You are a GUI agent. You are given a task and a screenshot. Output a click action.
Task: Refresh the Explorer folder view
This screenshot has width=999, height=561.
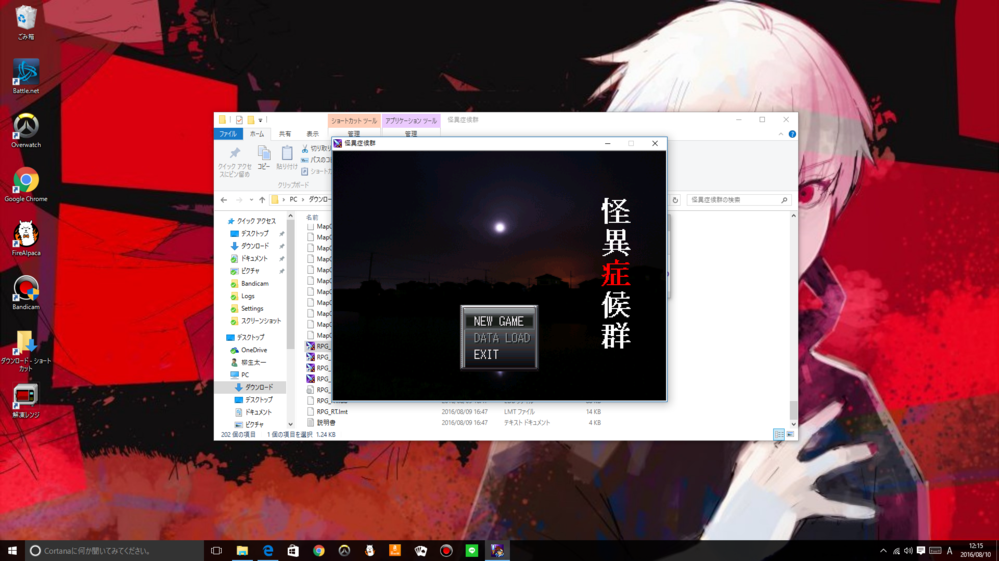click(675, 200)
